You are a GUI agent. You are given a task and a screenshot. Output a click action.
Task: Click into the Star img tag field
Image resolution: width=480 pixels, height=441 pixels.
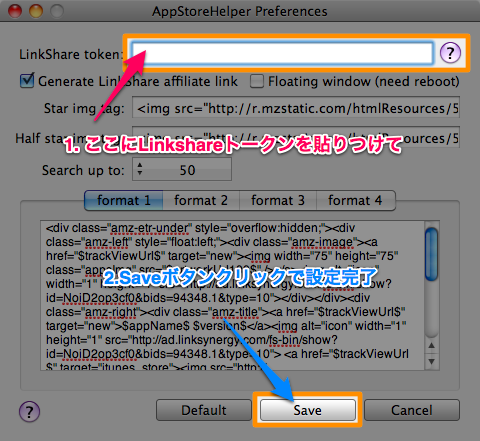point(296,107)
